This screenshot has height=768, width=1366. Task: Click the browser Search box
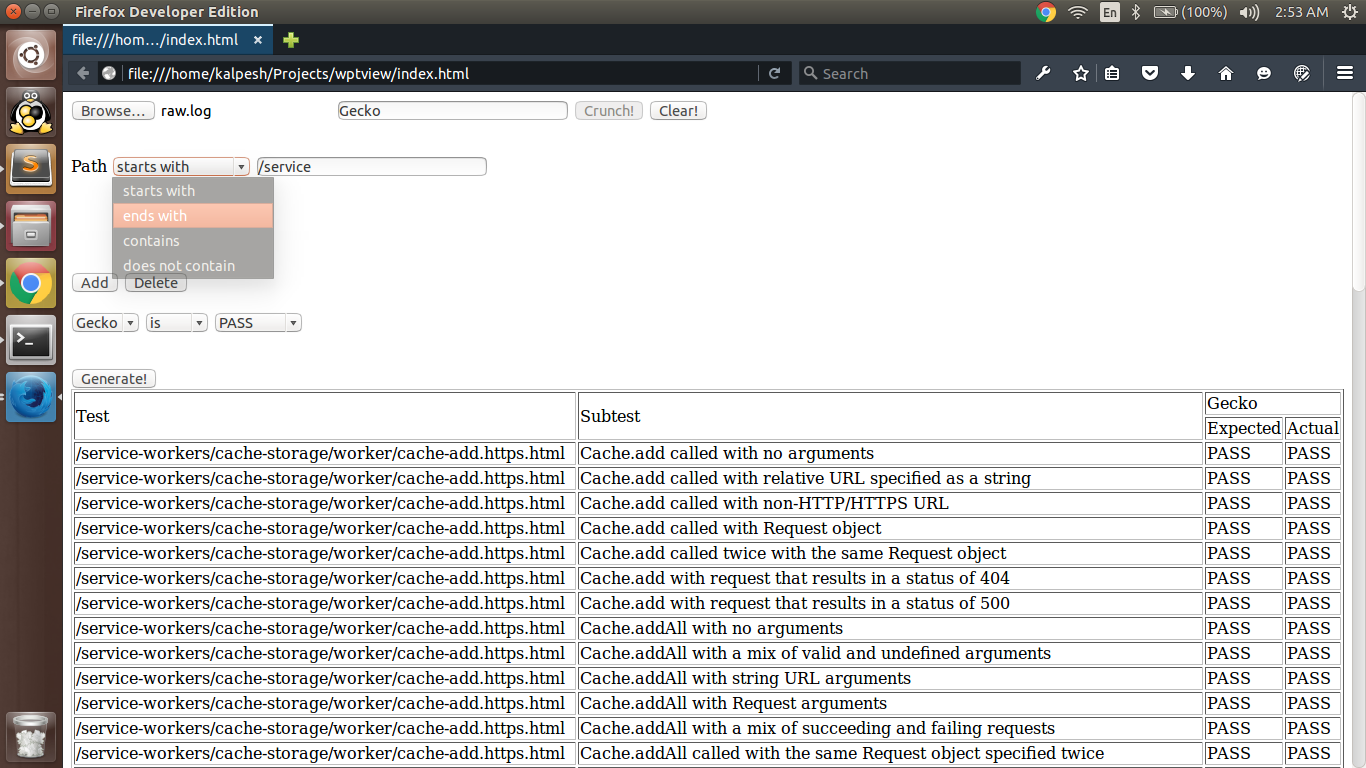909,73
